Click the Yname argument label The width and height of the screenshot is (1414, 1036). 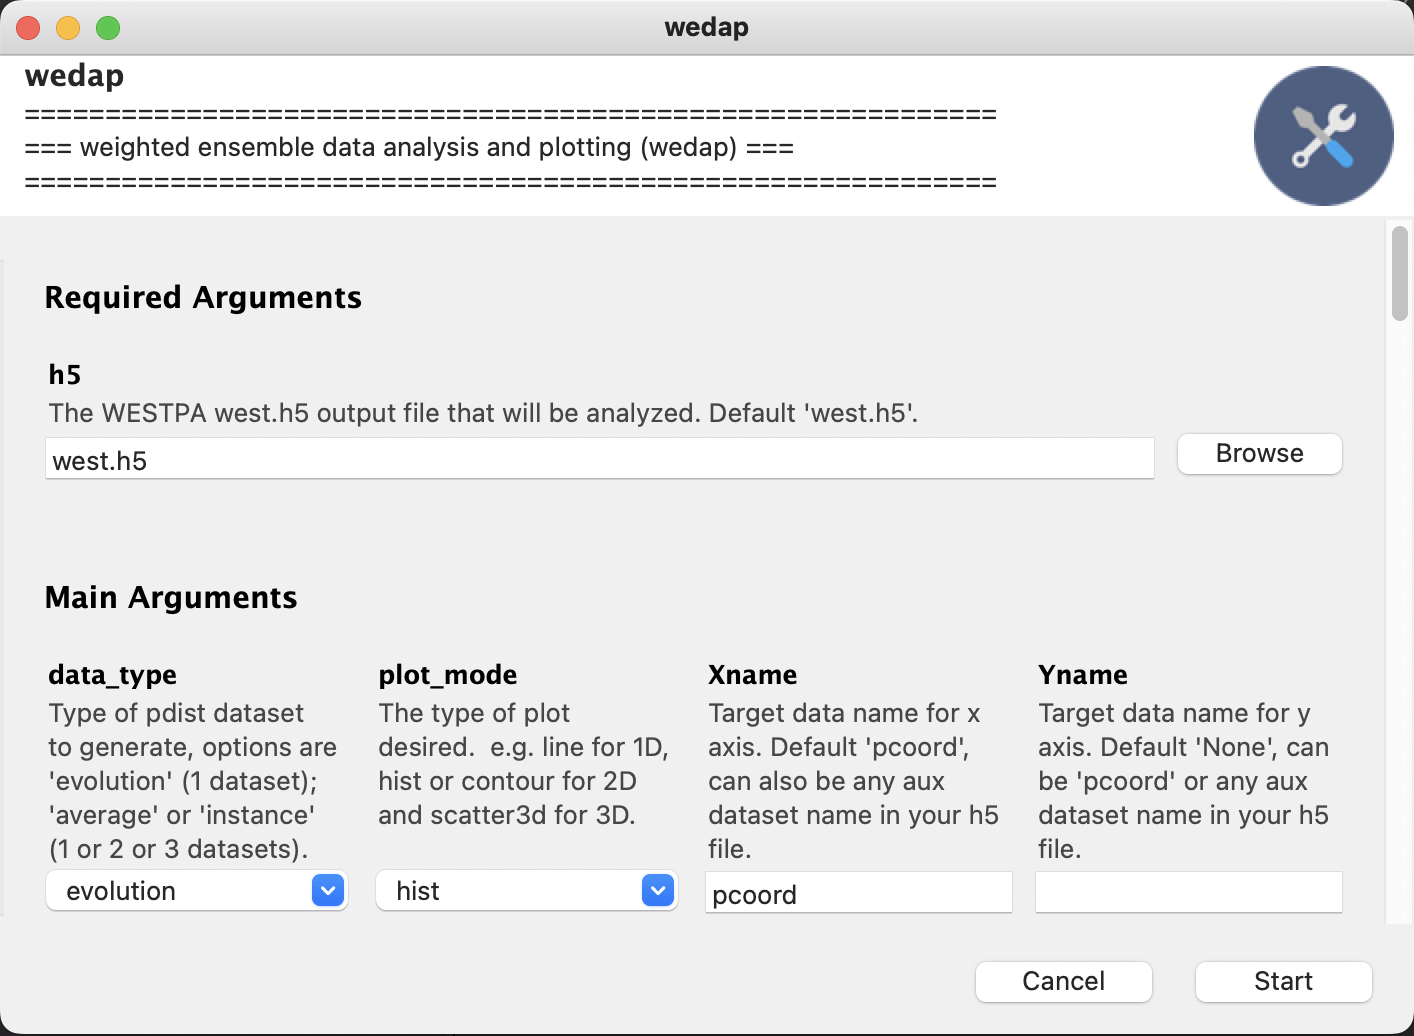tap(1082, 675)
